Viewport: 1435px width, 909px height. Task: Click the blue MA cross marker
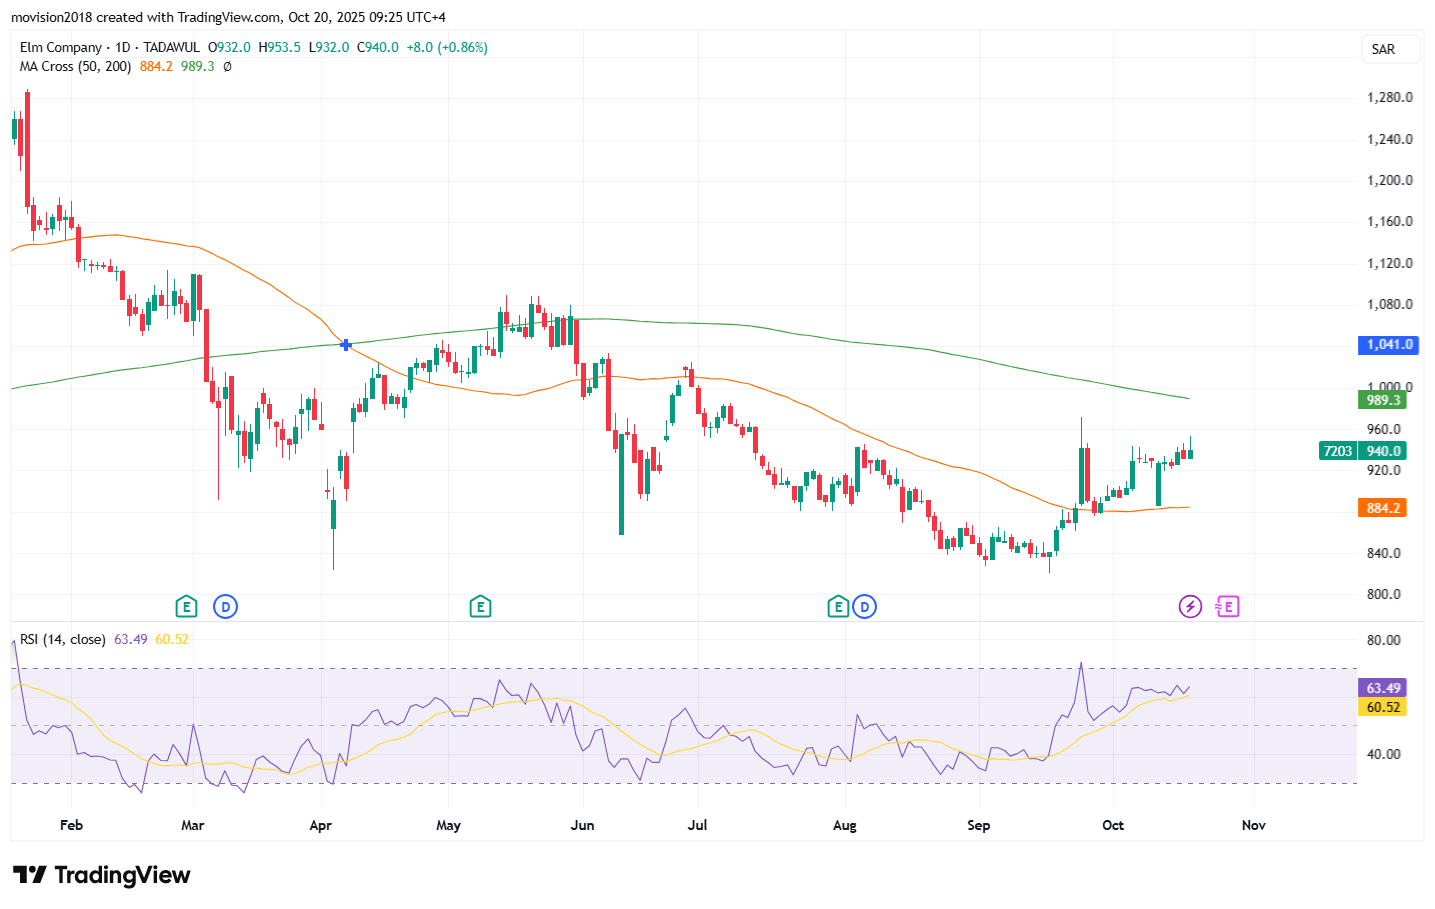(x=346, y=345)
